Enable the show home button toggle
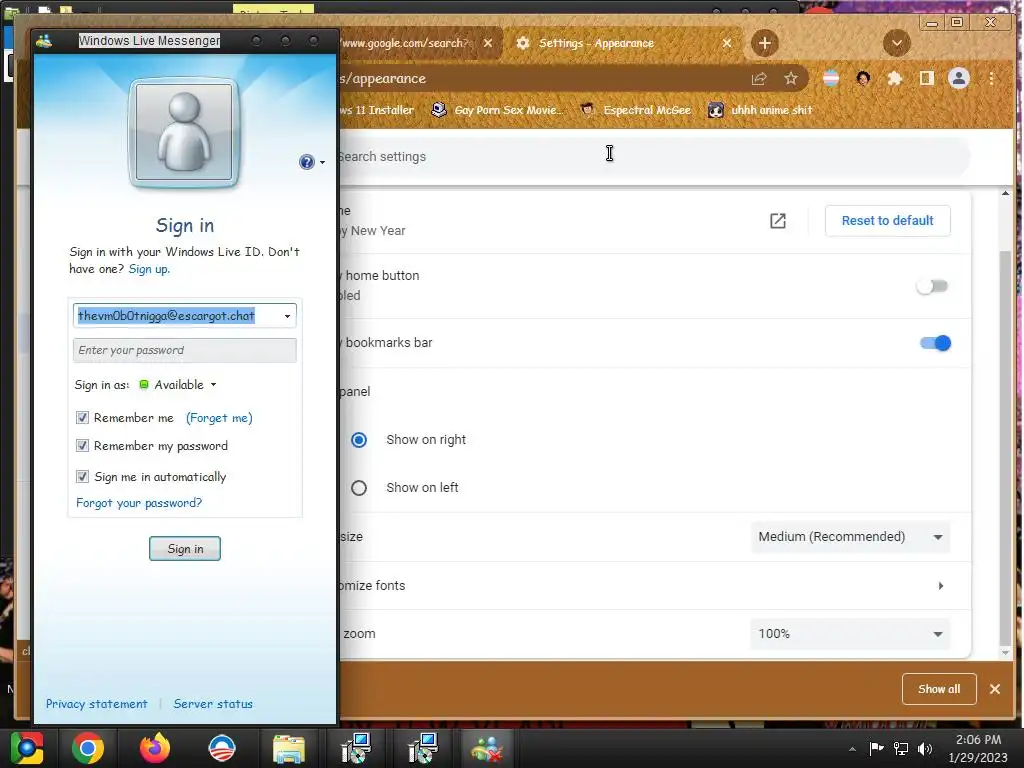The height and width of the screenshot is (768, 1024). click(932, 286)
